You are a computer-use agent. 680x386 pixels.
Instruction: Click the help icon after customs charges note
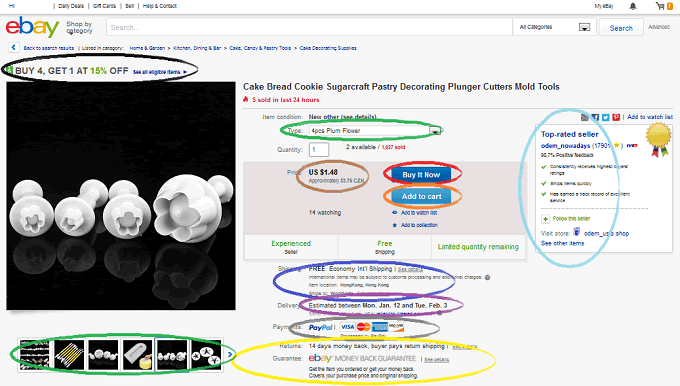(487, 278)
